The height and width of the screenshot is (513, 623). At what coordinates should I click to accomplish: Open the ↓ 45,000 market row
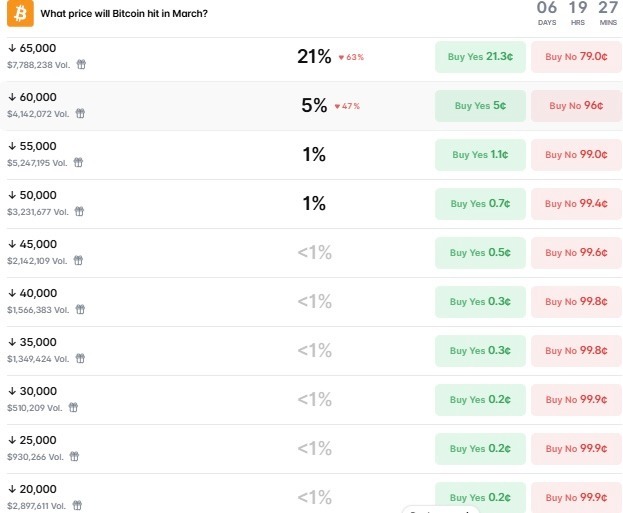[x=33, y=244]
